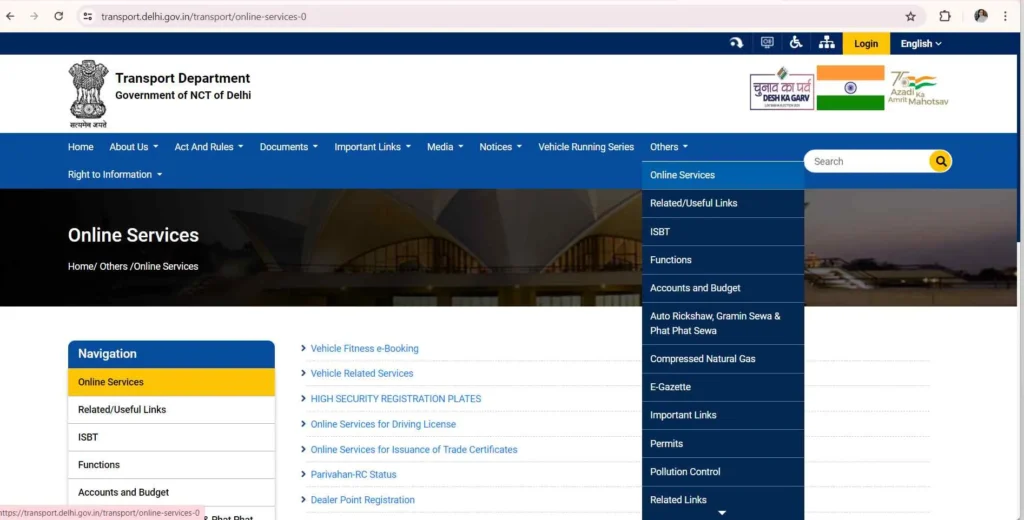1024x520 pixels.
Task: Select ISBT in the left Navigation panel
Action: [88, 437]
